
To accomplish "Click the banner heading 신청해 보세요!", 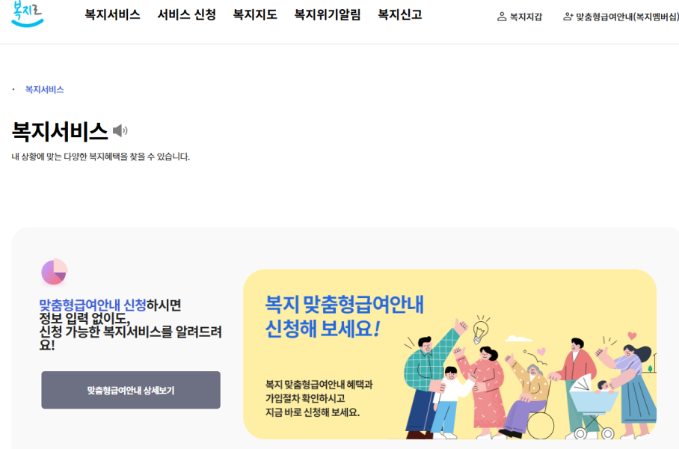I will pos(323,329).
